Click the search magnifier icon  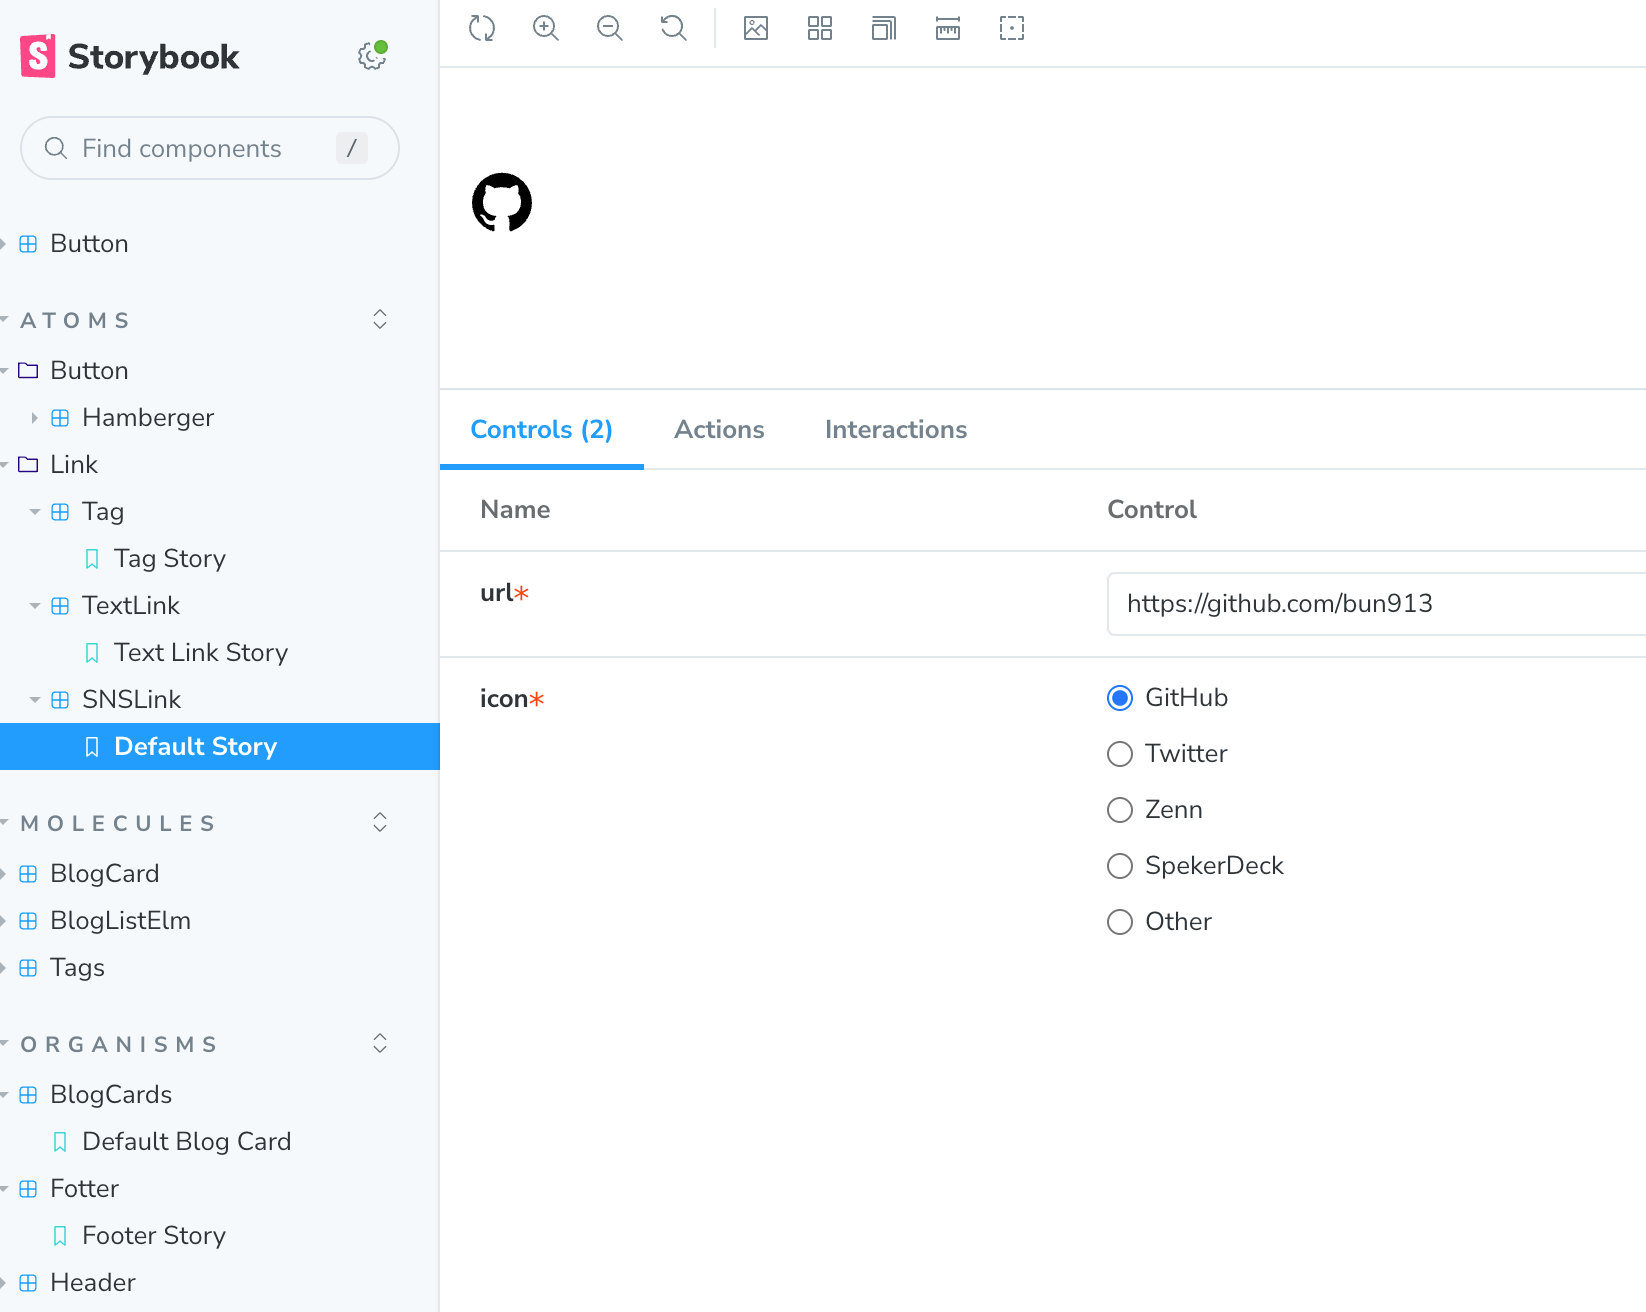[x=56, y=148]
